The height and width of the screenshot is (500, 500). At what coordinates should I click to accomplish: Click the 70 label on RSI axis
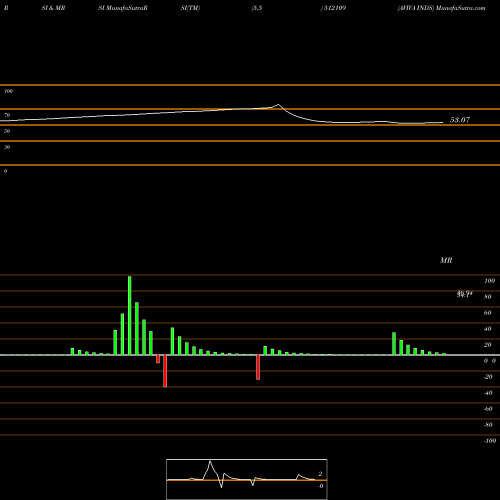[7, 115]
